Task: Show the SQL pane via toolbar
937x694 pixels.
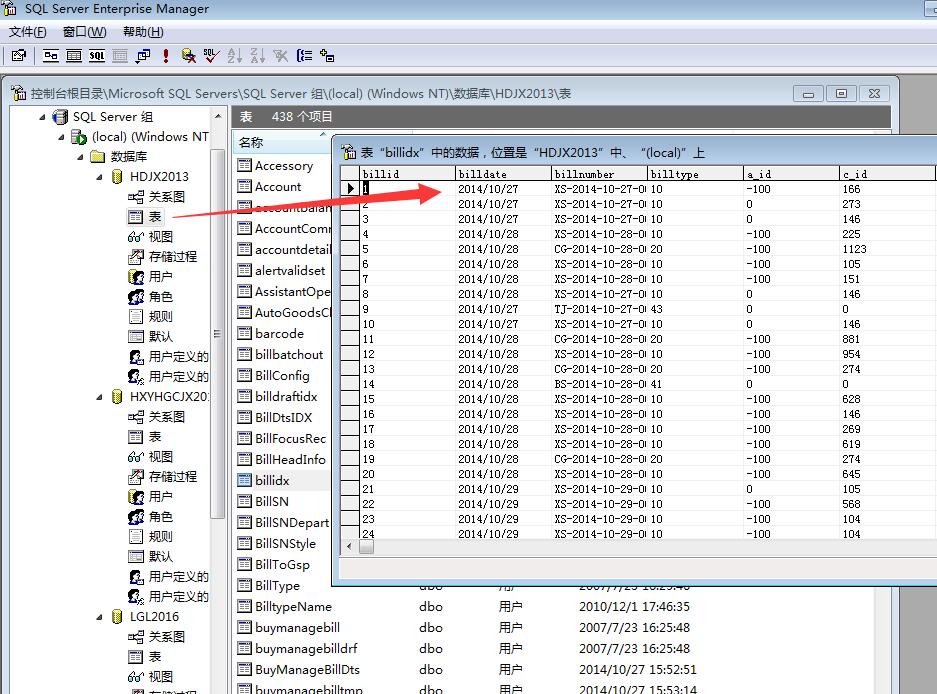Action: (97, 56)
